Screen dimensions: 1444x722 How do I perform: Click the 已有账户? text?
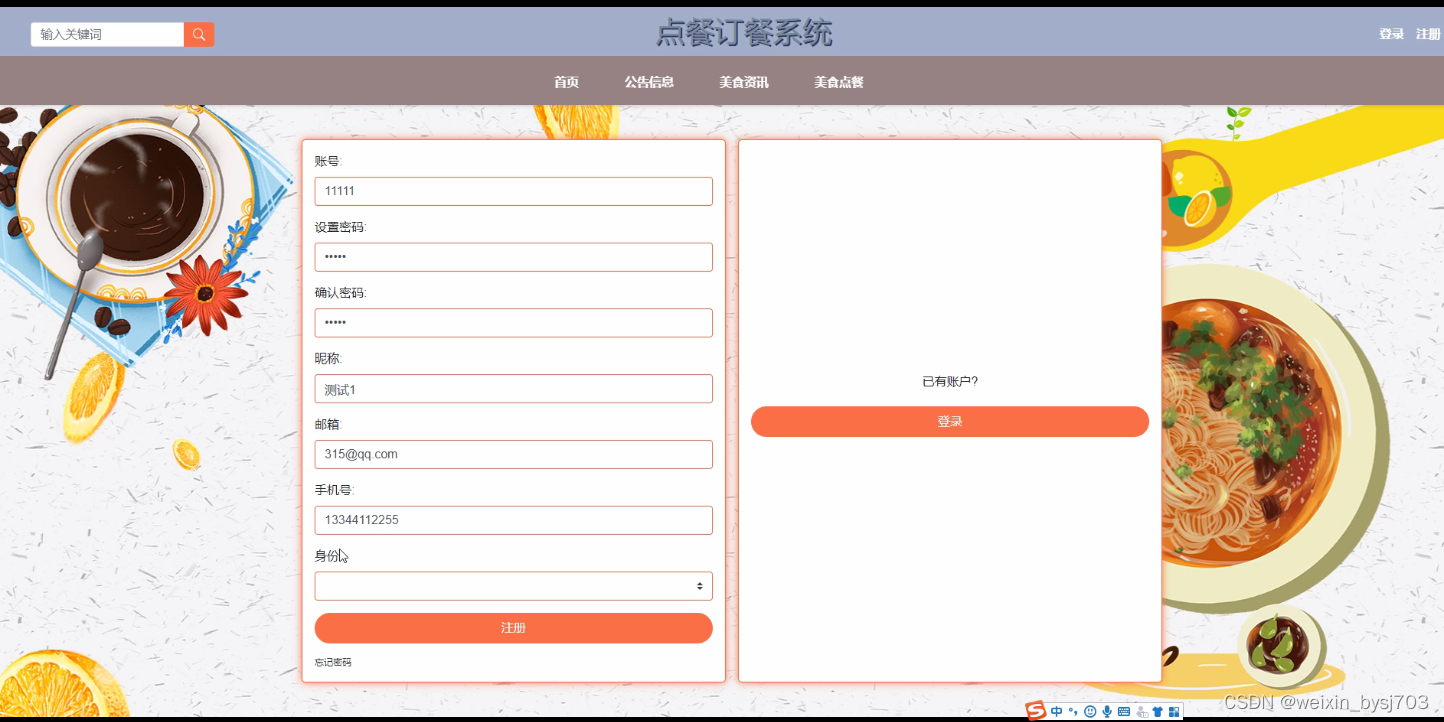(950, 381)
